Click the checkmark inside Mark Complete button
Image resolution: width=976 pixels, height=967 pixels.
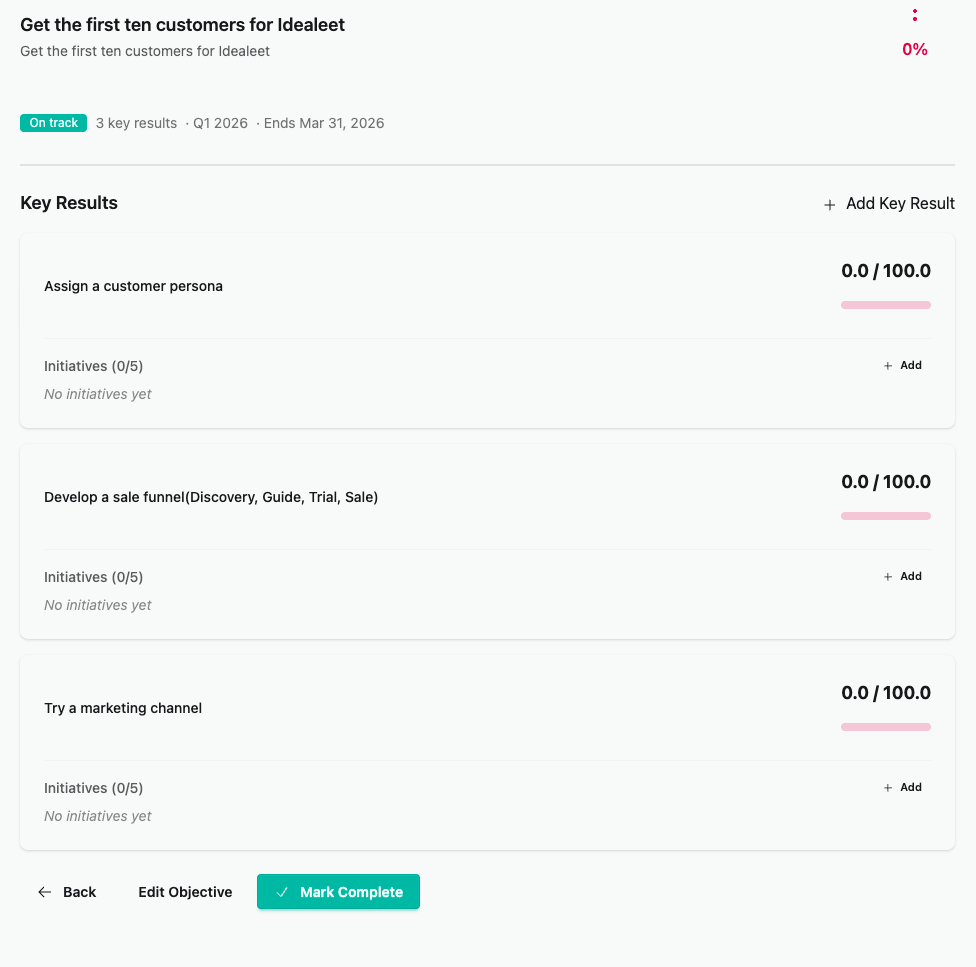[x=283, y=892]
